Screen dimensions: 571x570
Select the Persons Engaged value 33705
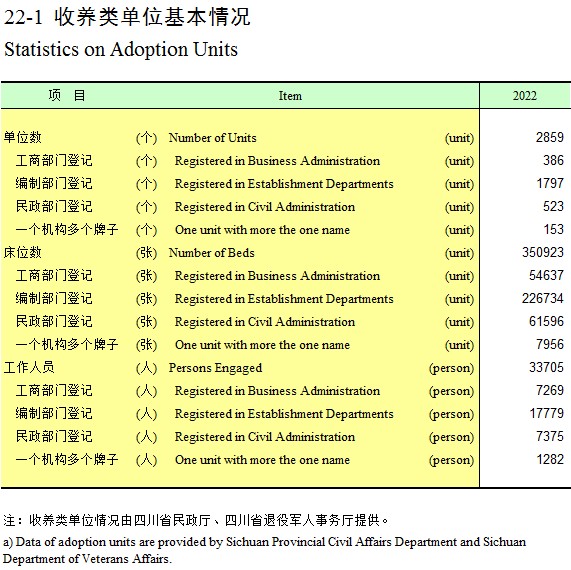point(546,367)
